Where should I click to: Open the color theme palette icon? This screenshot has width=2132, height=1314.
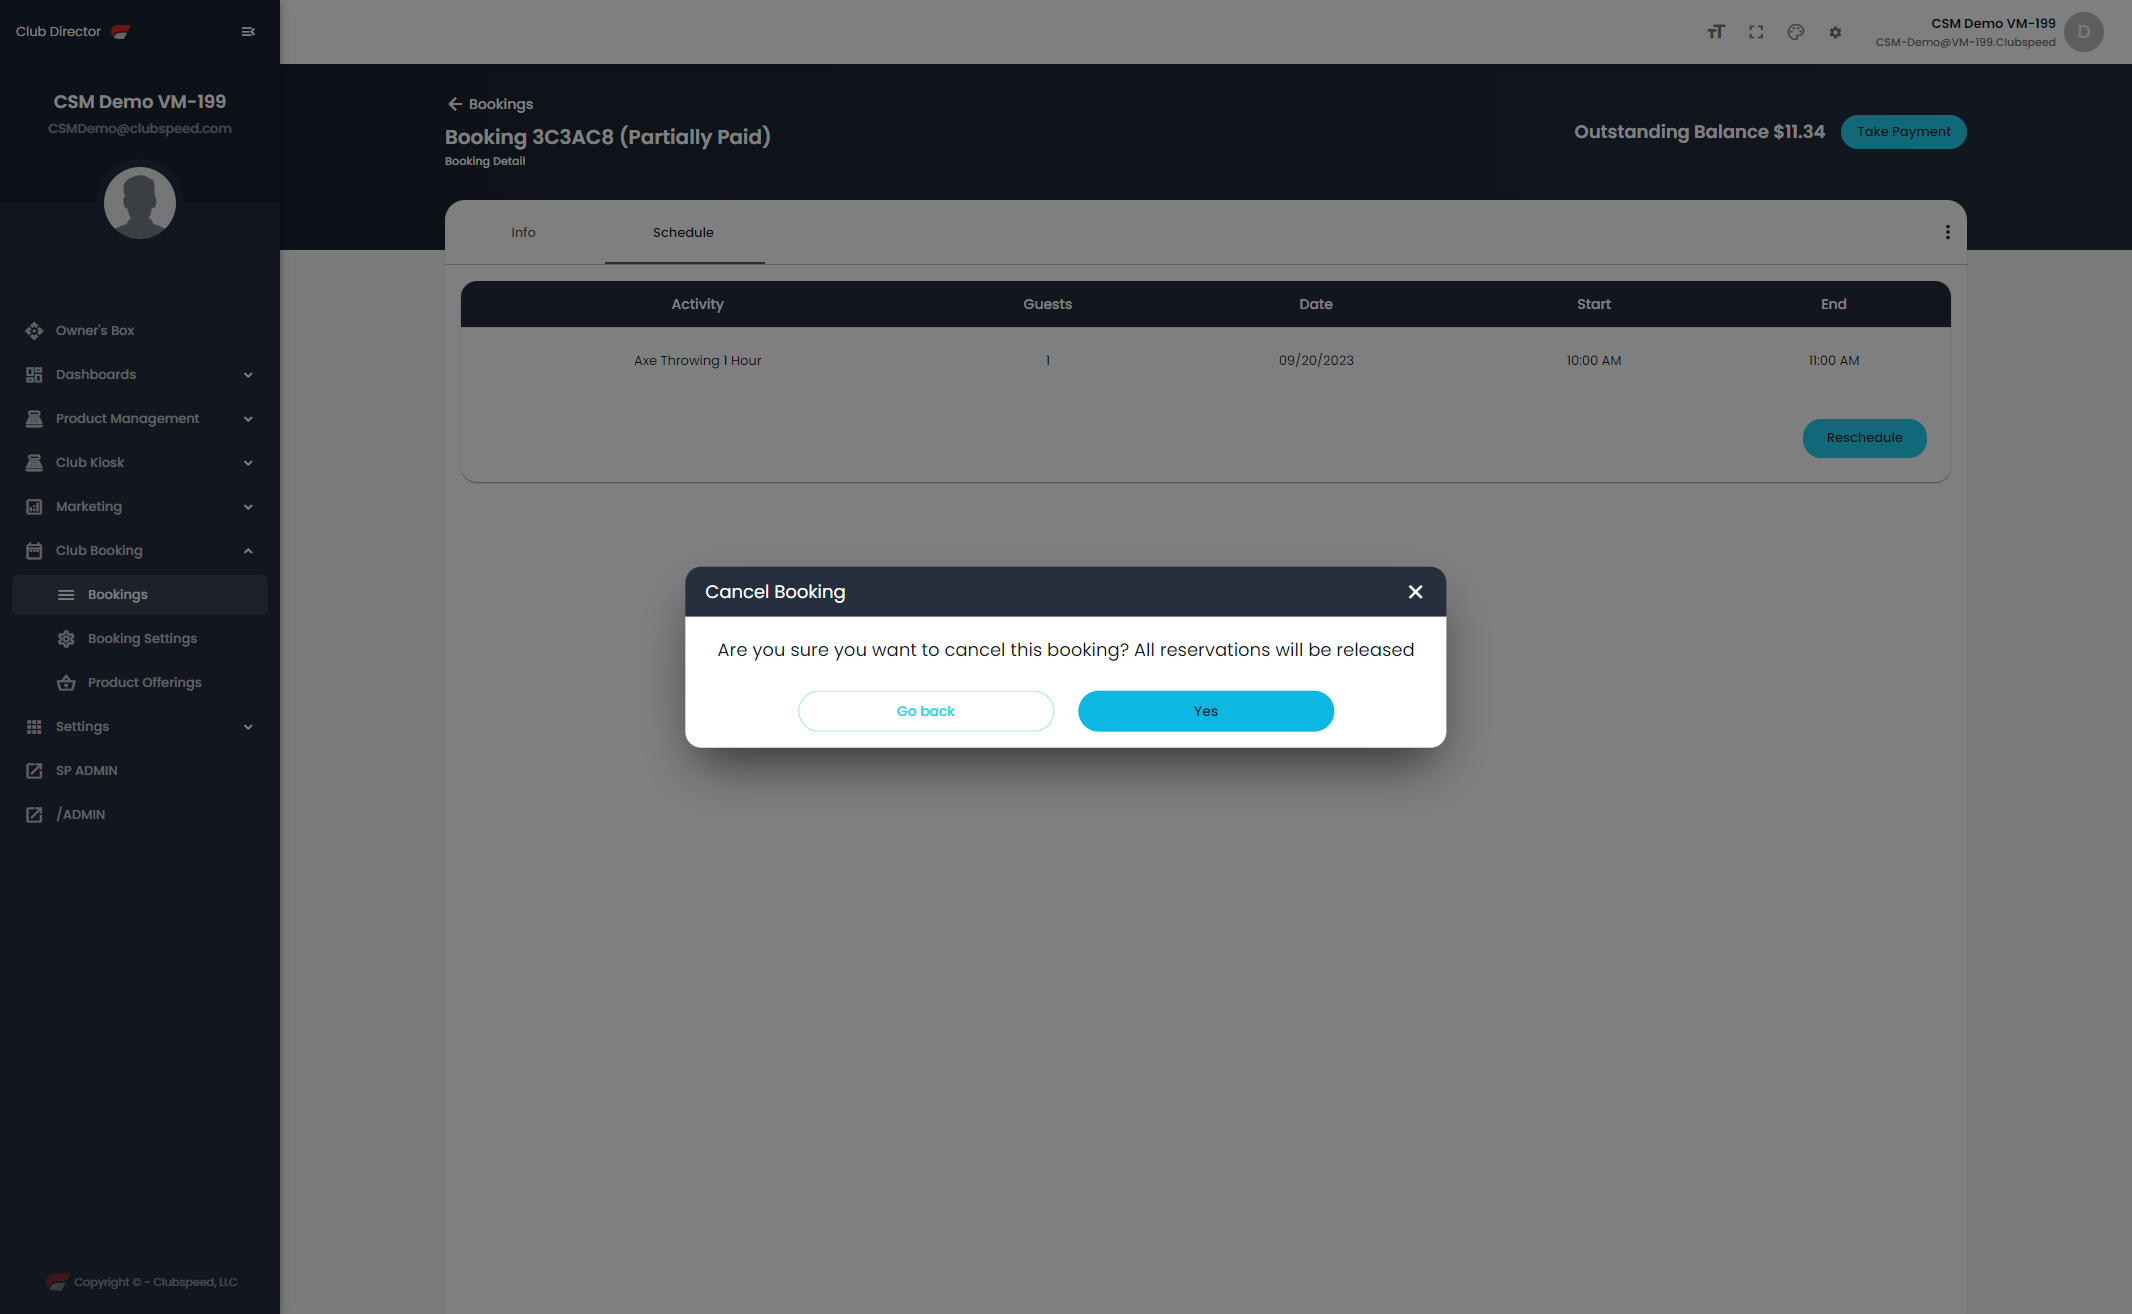coord(1796,32)
